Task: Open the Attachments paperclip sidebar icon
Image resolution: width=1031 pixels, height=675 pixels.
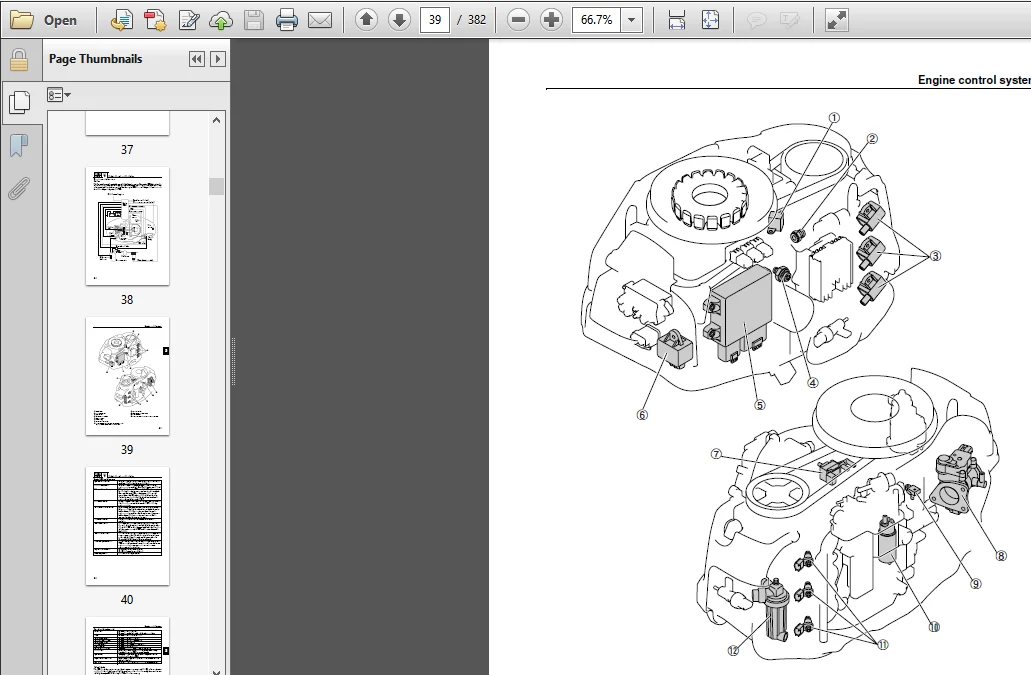Action: [19, 189]
